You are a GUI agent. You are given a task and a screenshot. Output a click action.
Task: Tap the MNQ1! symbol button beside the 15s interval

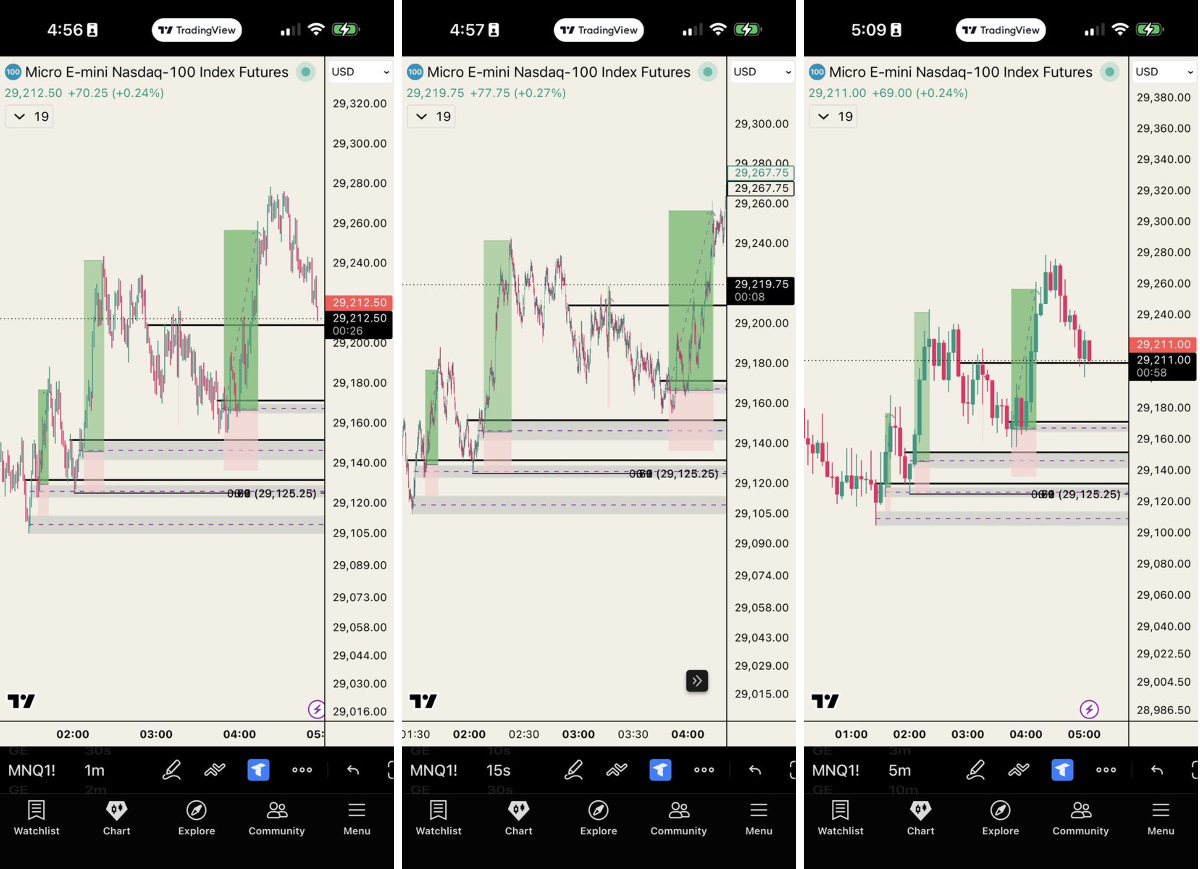coord(434,770)
